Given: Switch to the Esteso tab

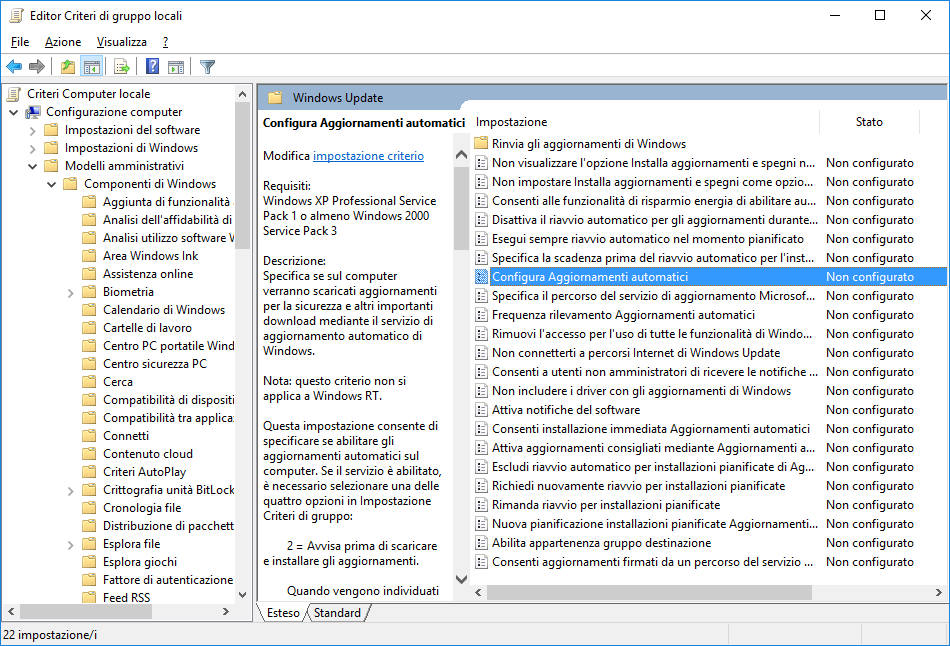Looking at the screenshot, I should tap(283, 613).
